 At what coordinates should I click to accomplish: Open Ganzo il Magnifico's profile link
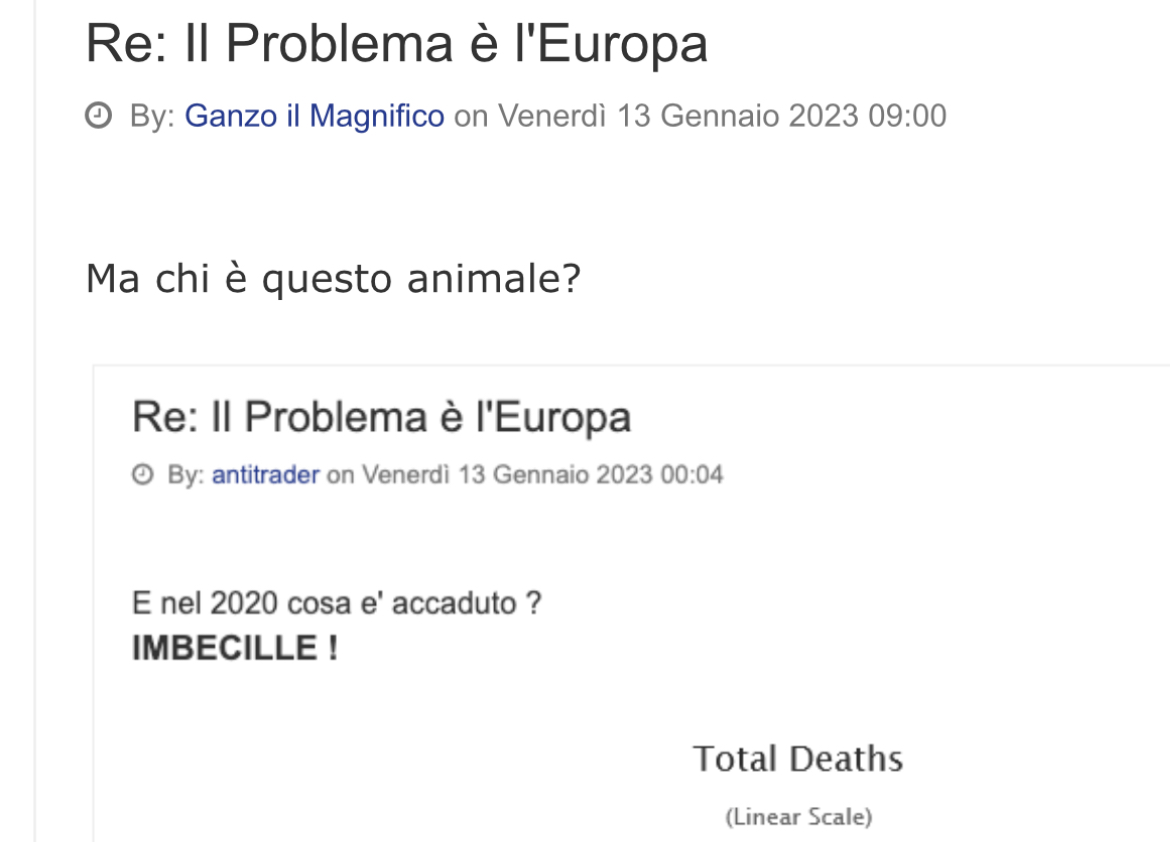tap(314, 116)
